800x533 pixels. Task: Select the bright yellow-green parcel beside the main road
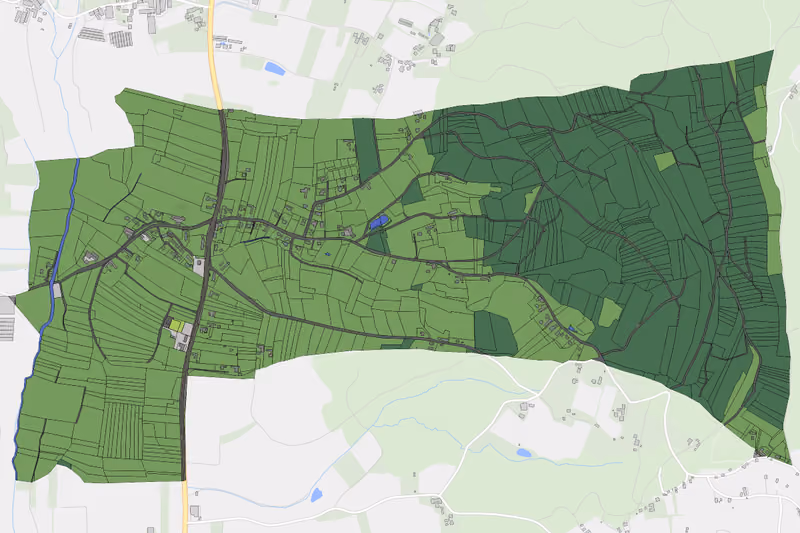point(176,325)
